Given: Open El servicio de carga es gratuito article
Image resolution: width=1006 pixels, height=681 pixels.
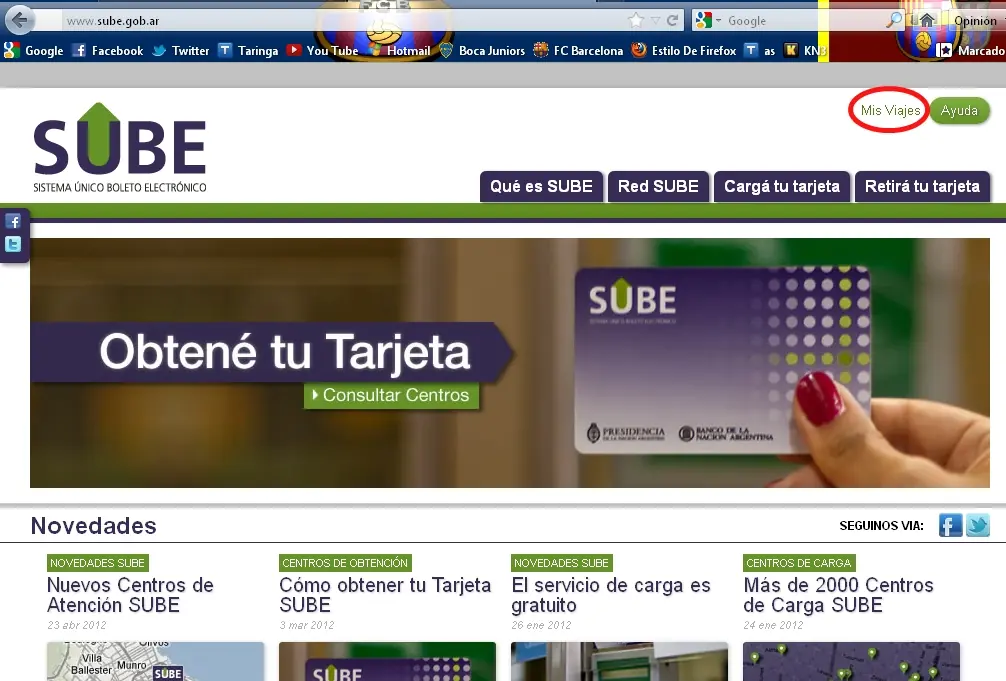Looking at the screenshot, I should [611, 595].
